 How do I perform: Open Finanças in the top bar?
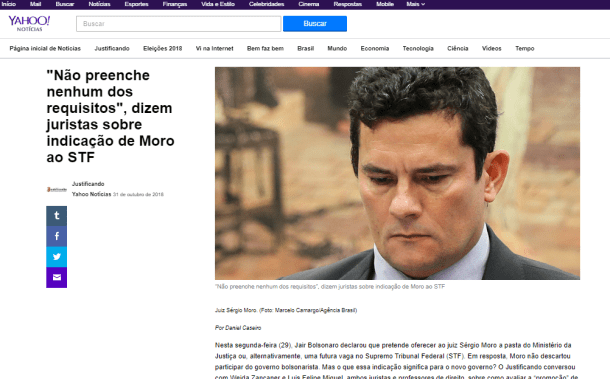tap(175, 4)
